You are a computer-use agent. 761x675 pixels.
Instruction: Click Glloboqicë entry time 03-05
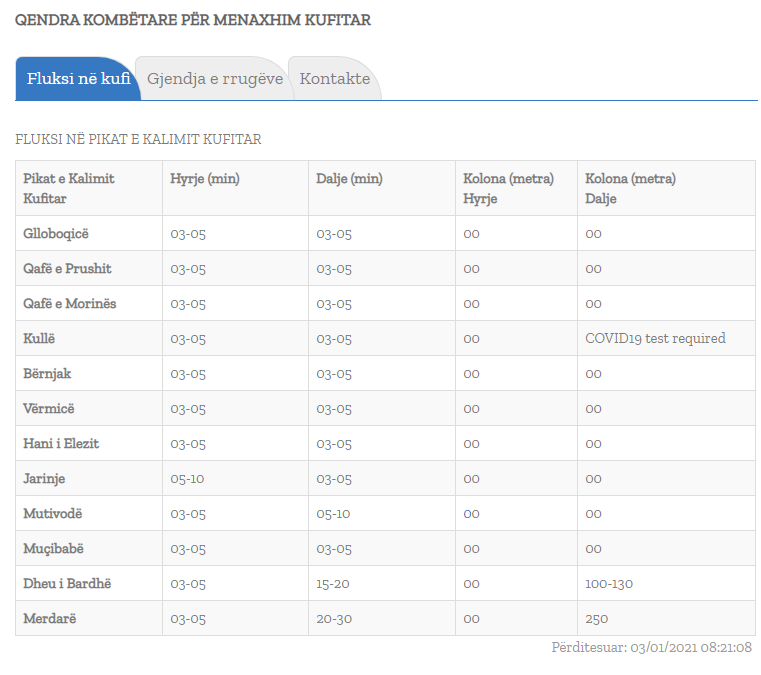(x=188, y=234)
